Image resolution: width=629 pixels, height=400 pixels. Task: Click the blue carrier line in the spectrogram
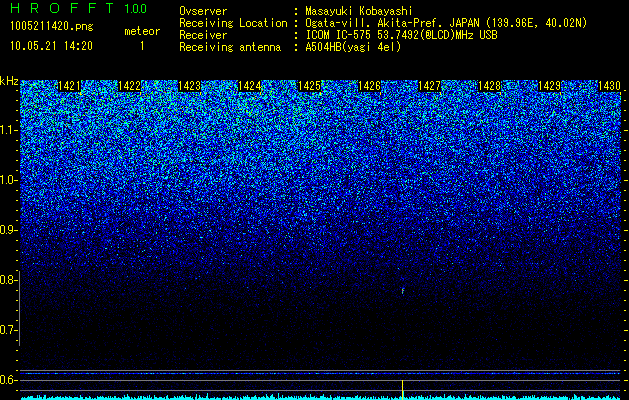(320, 373)
